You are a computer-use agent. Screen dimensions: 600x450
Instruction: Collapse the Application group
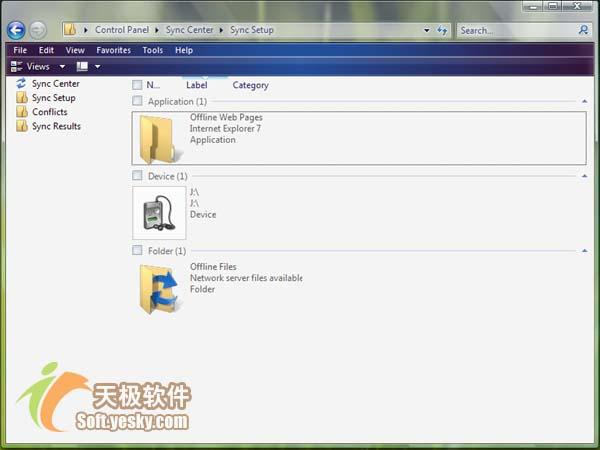(584, 101)
